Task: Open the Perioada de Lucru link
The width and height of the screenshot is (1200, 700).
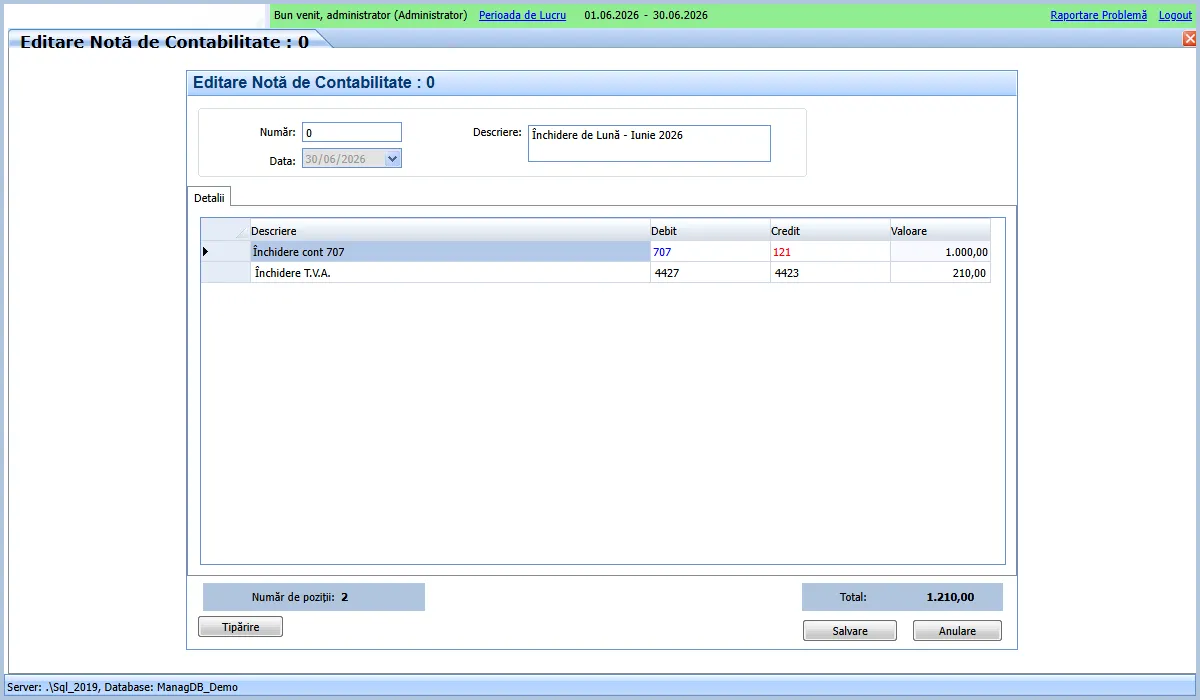Action: click(522, 15)
